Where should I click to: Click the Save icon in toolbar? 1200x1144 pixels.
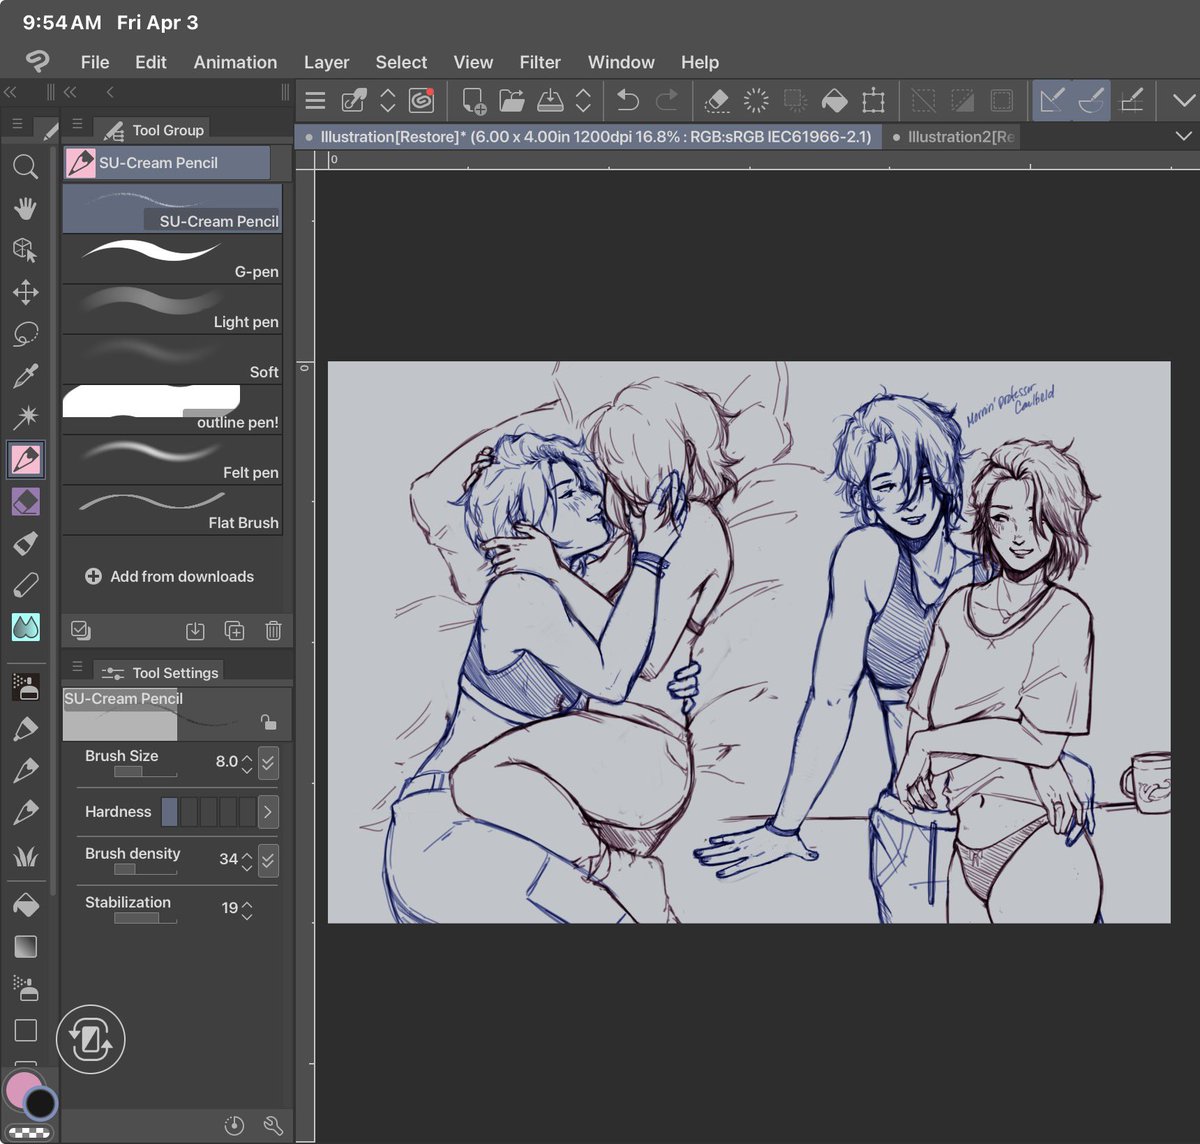(550, 100)
